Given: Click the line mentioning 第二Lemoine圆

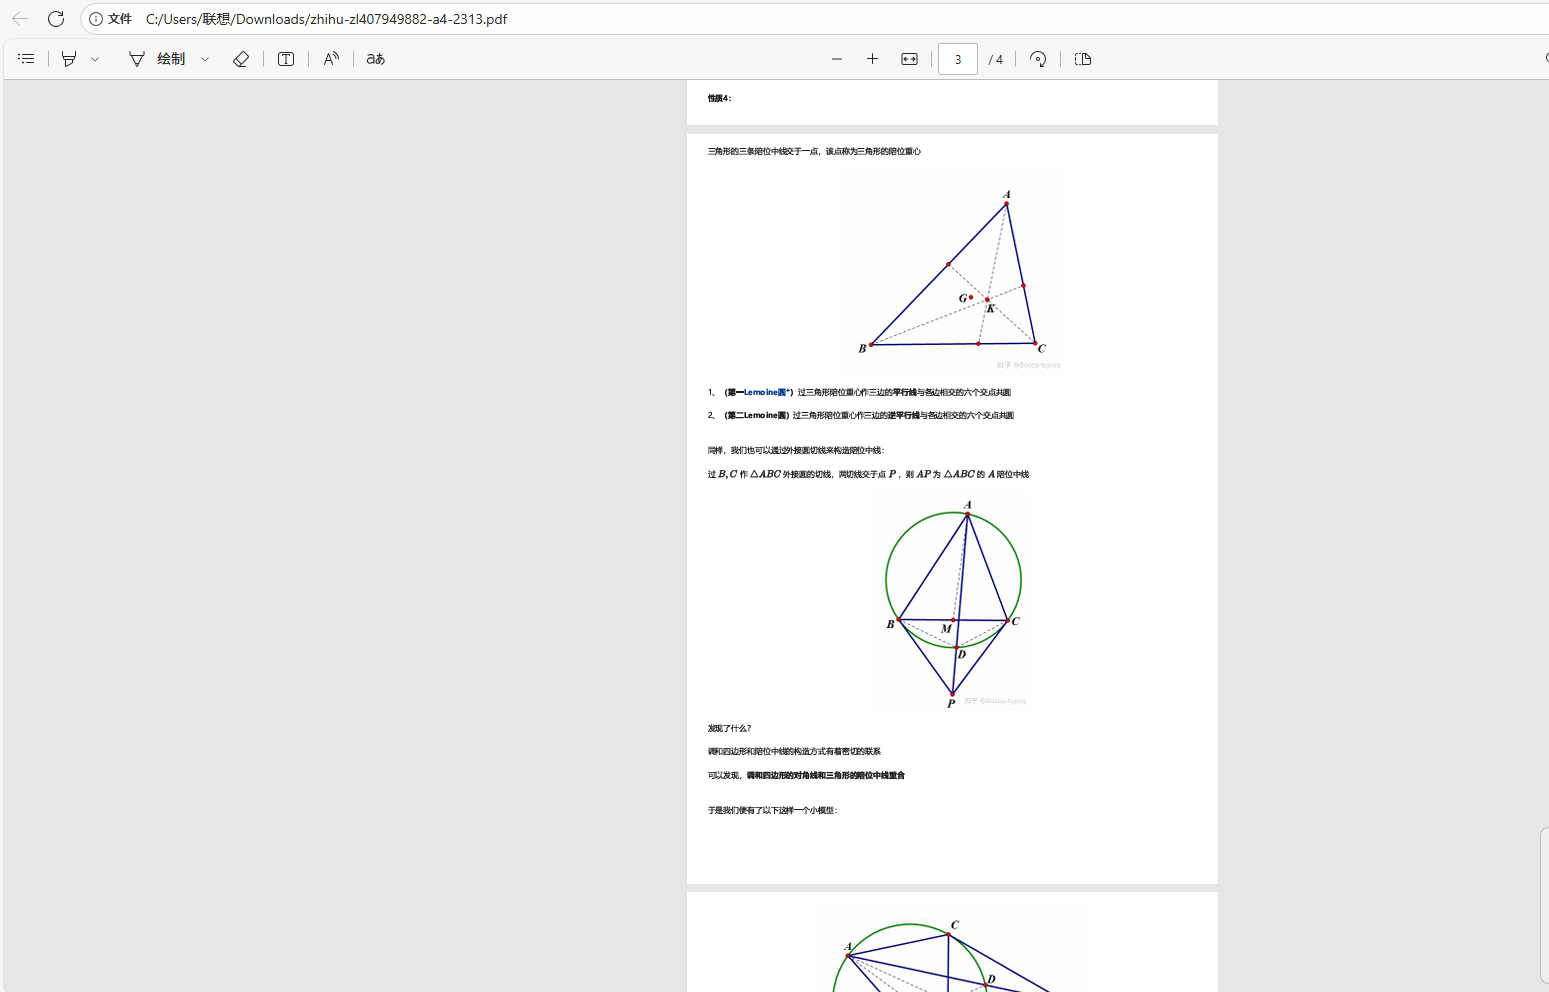Looking at the screenshot, I should (x=861, y=415).
